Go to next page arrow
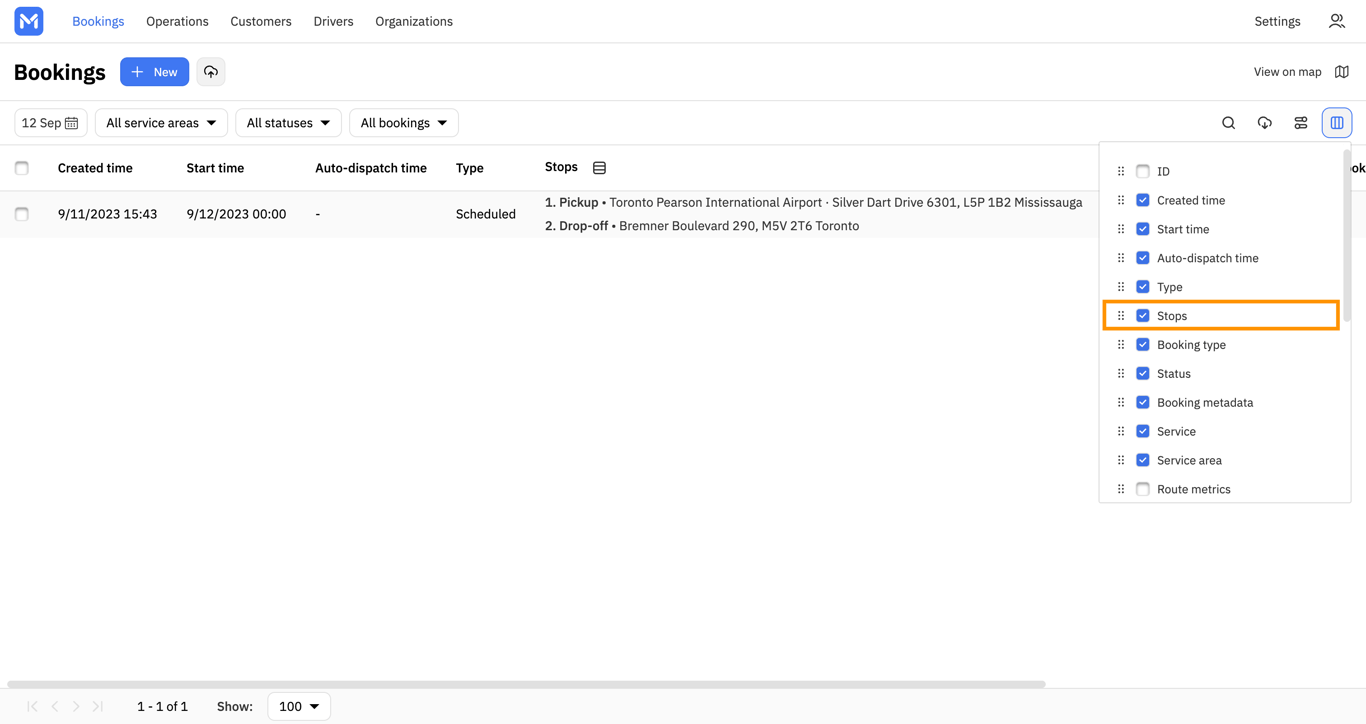This screenshot has height=724, width=1366. pyautogui.click(x=76, y=706)
